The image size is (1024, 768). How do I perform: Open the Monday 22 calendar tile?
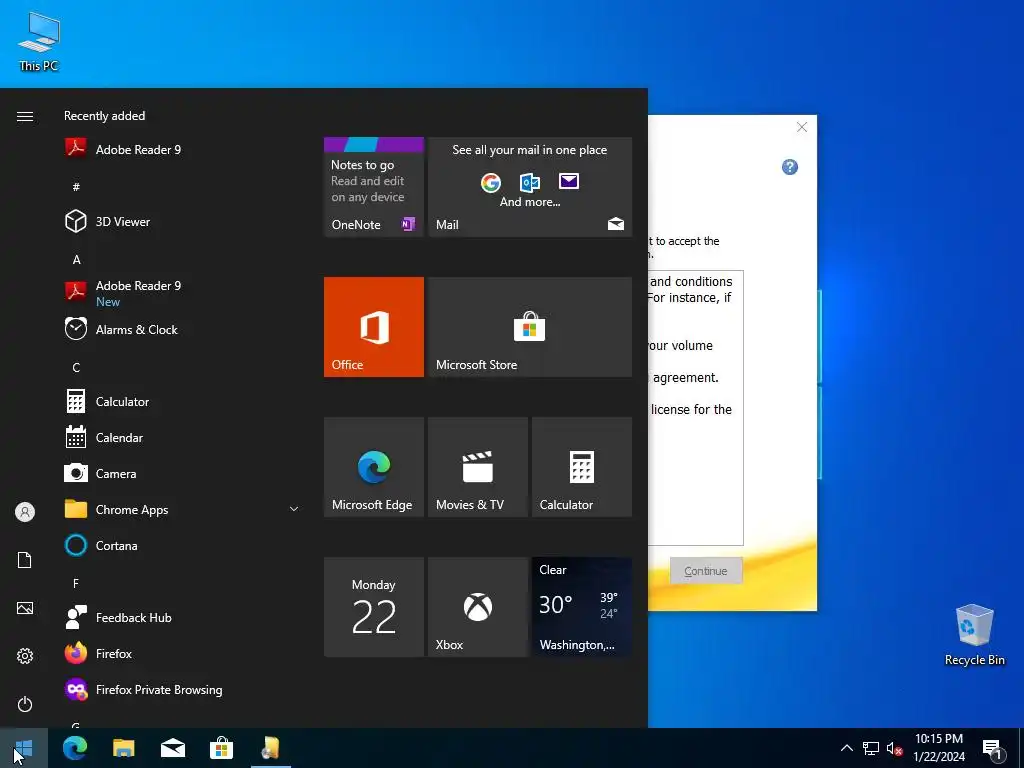click(374, 607)
